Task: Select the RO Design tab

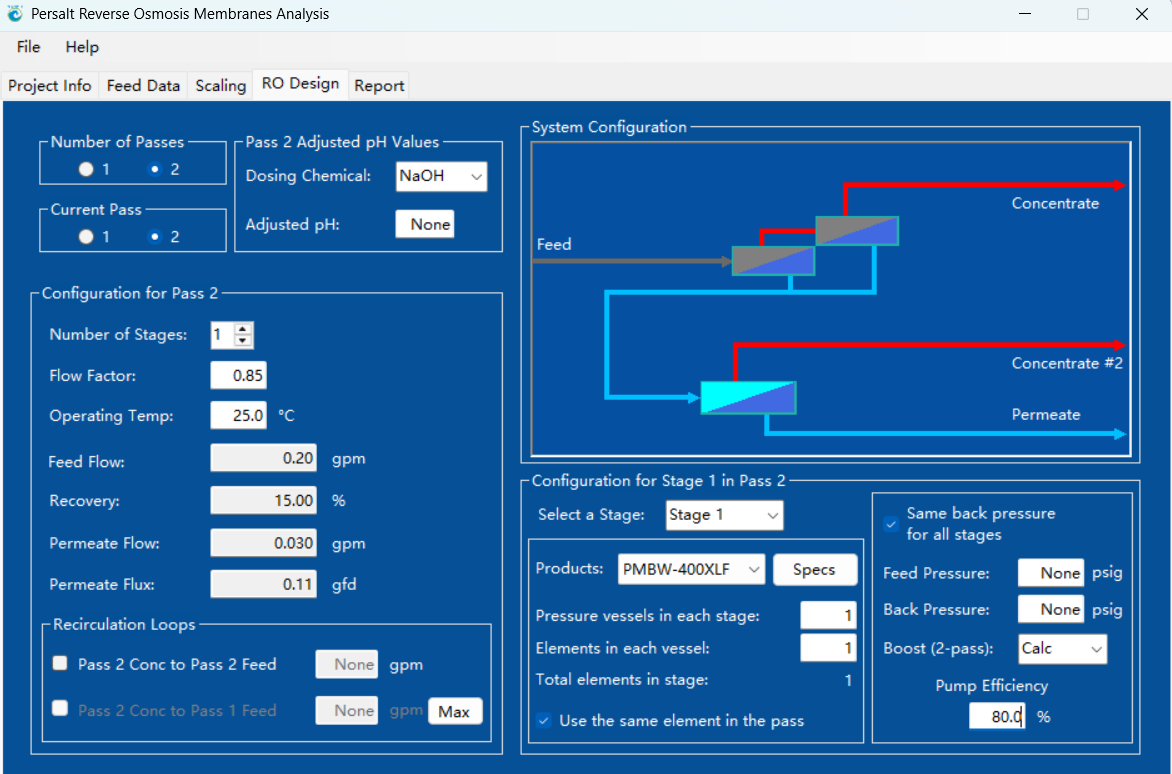Action: tap(300, 84)
